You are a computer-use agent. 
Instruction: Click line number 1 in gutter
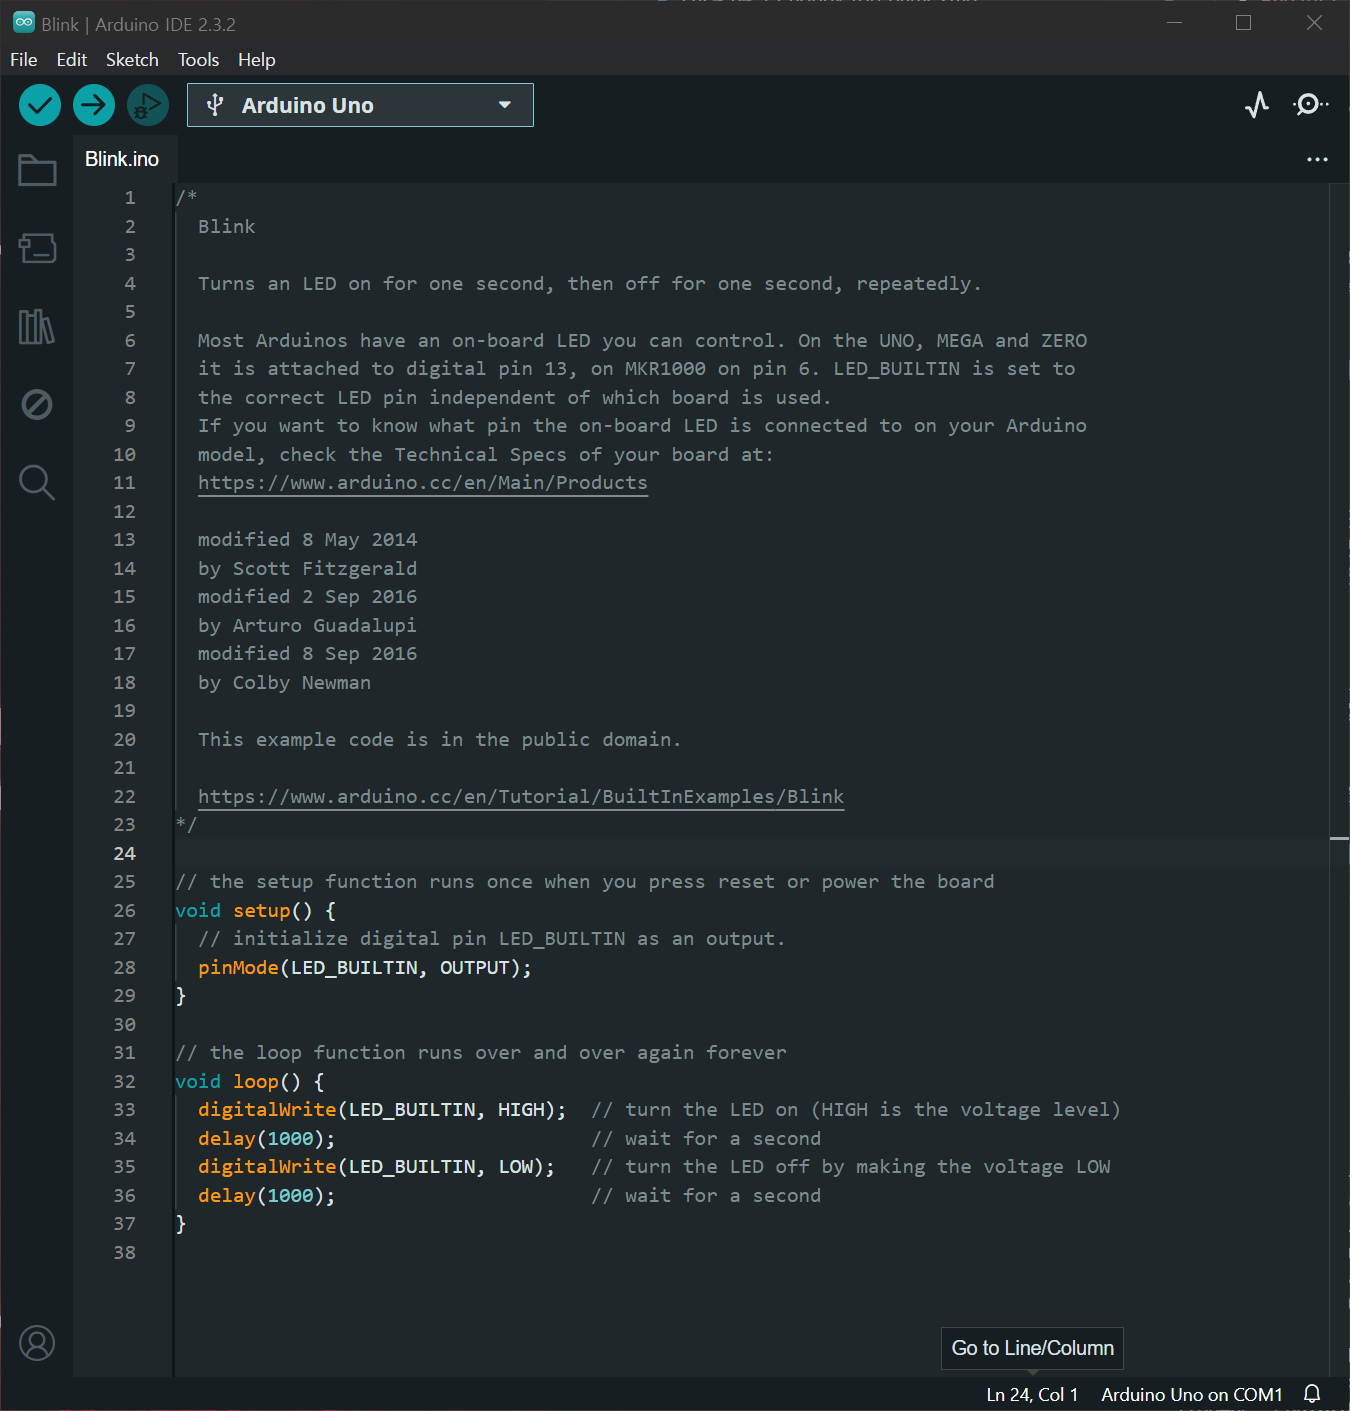[x=130, y=198]
